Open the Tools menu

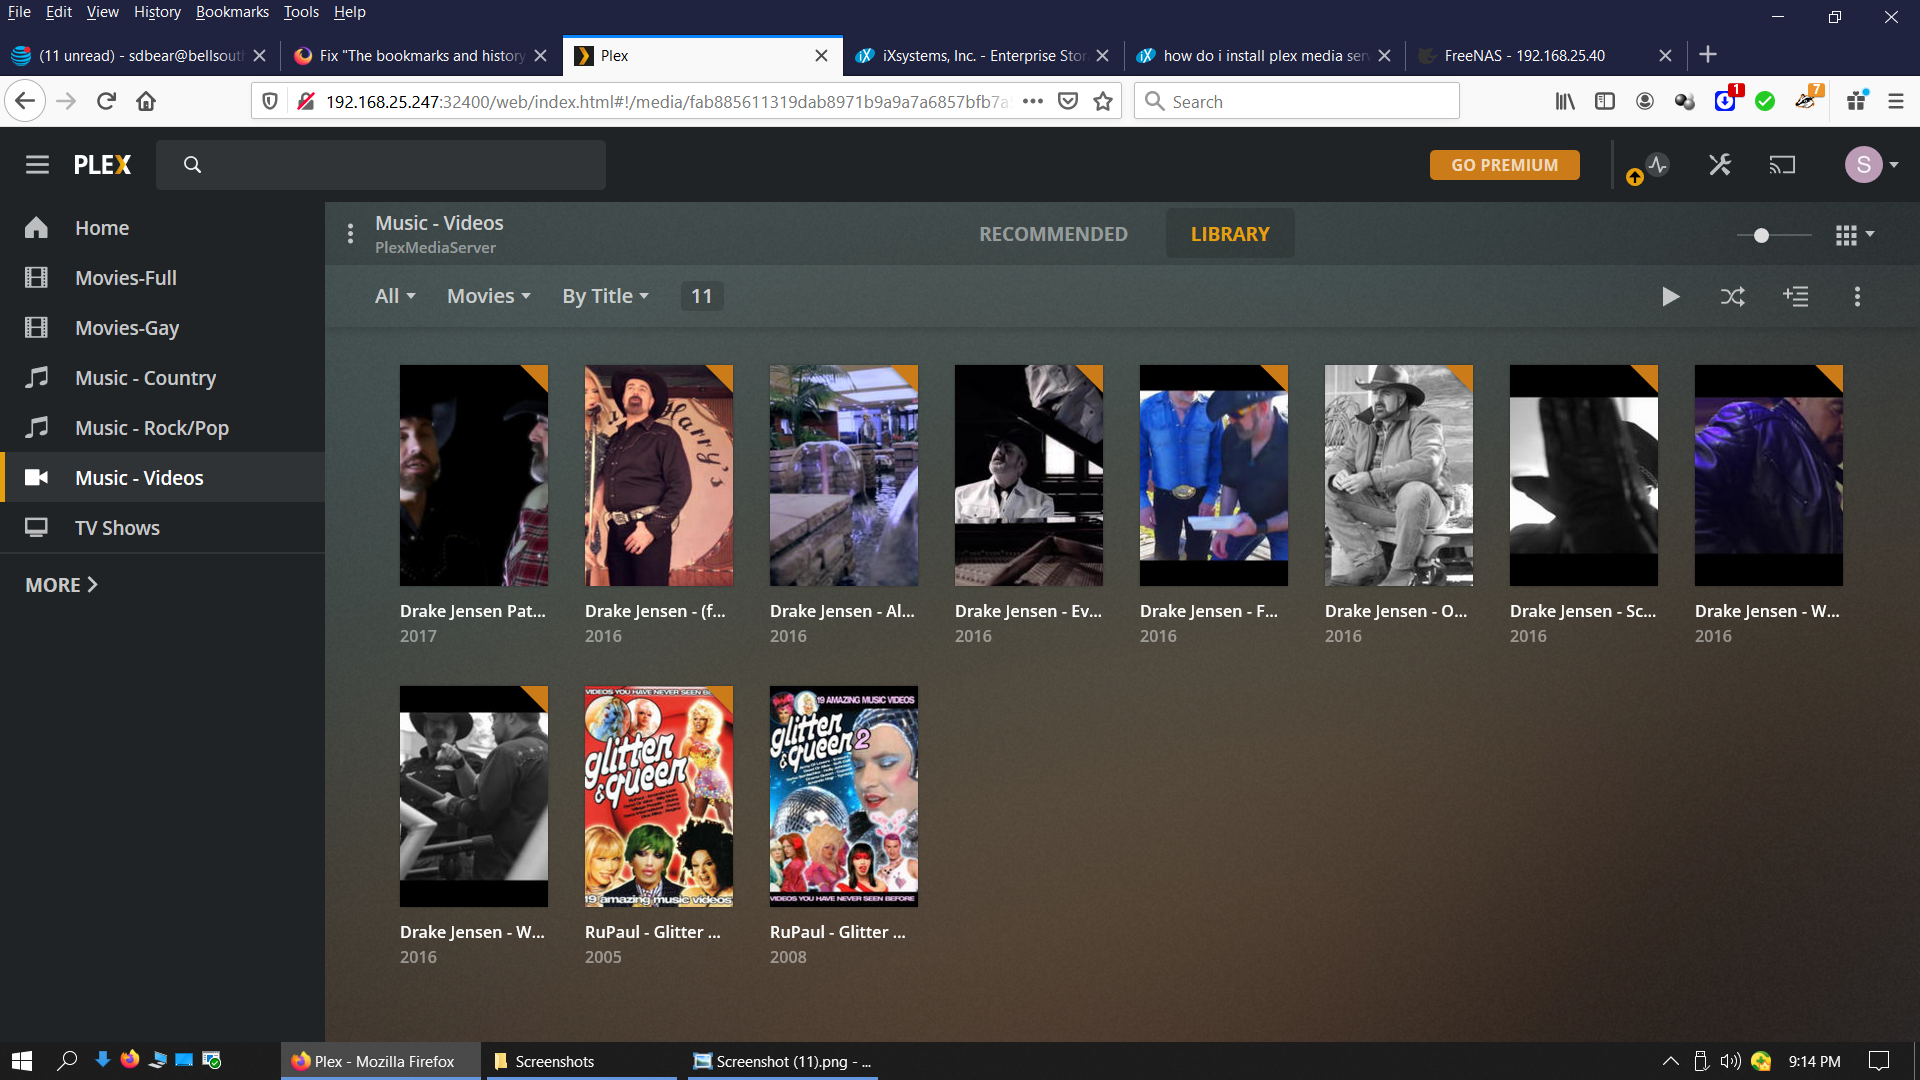click(301, 12)
